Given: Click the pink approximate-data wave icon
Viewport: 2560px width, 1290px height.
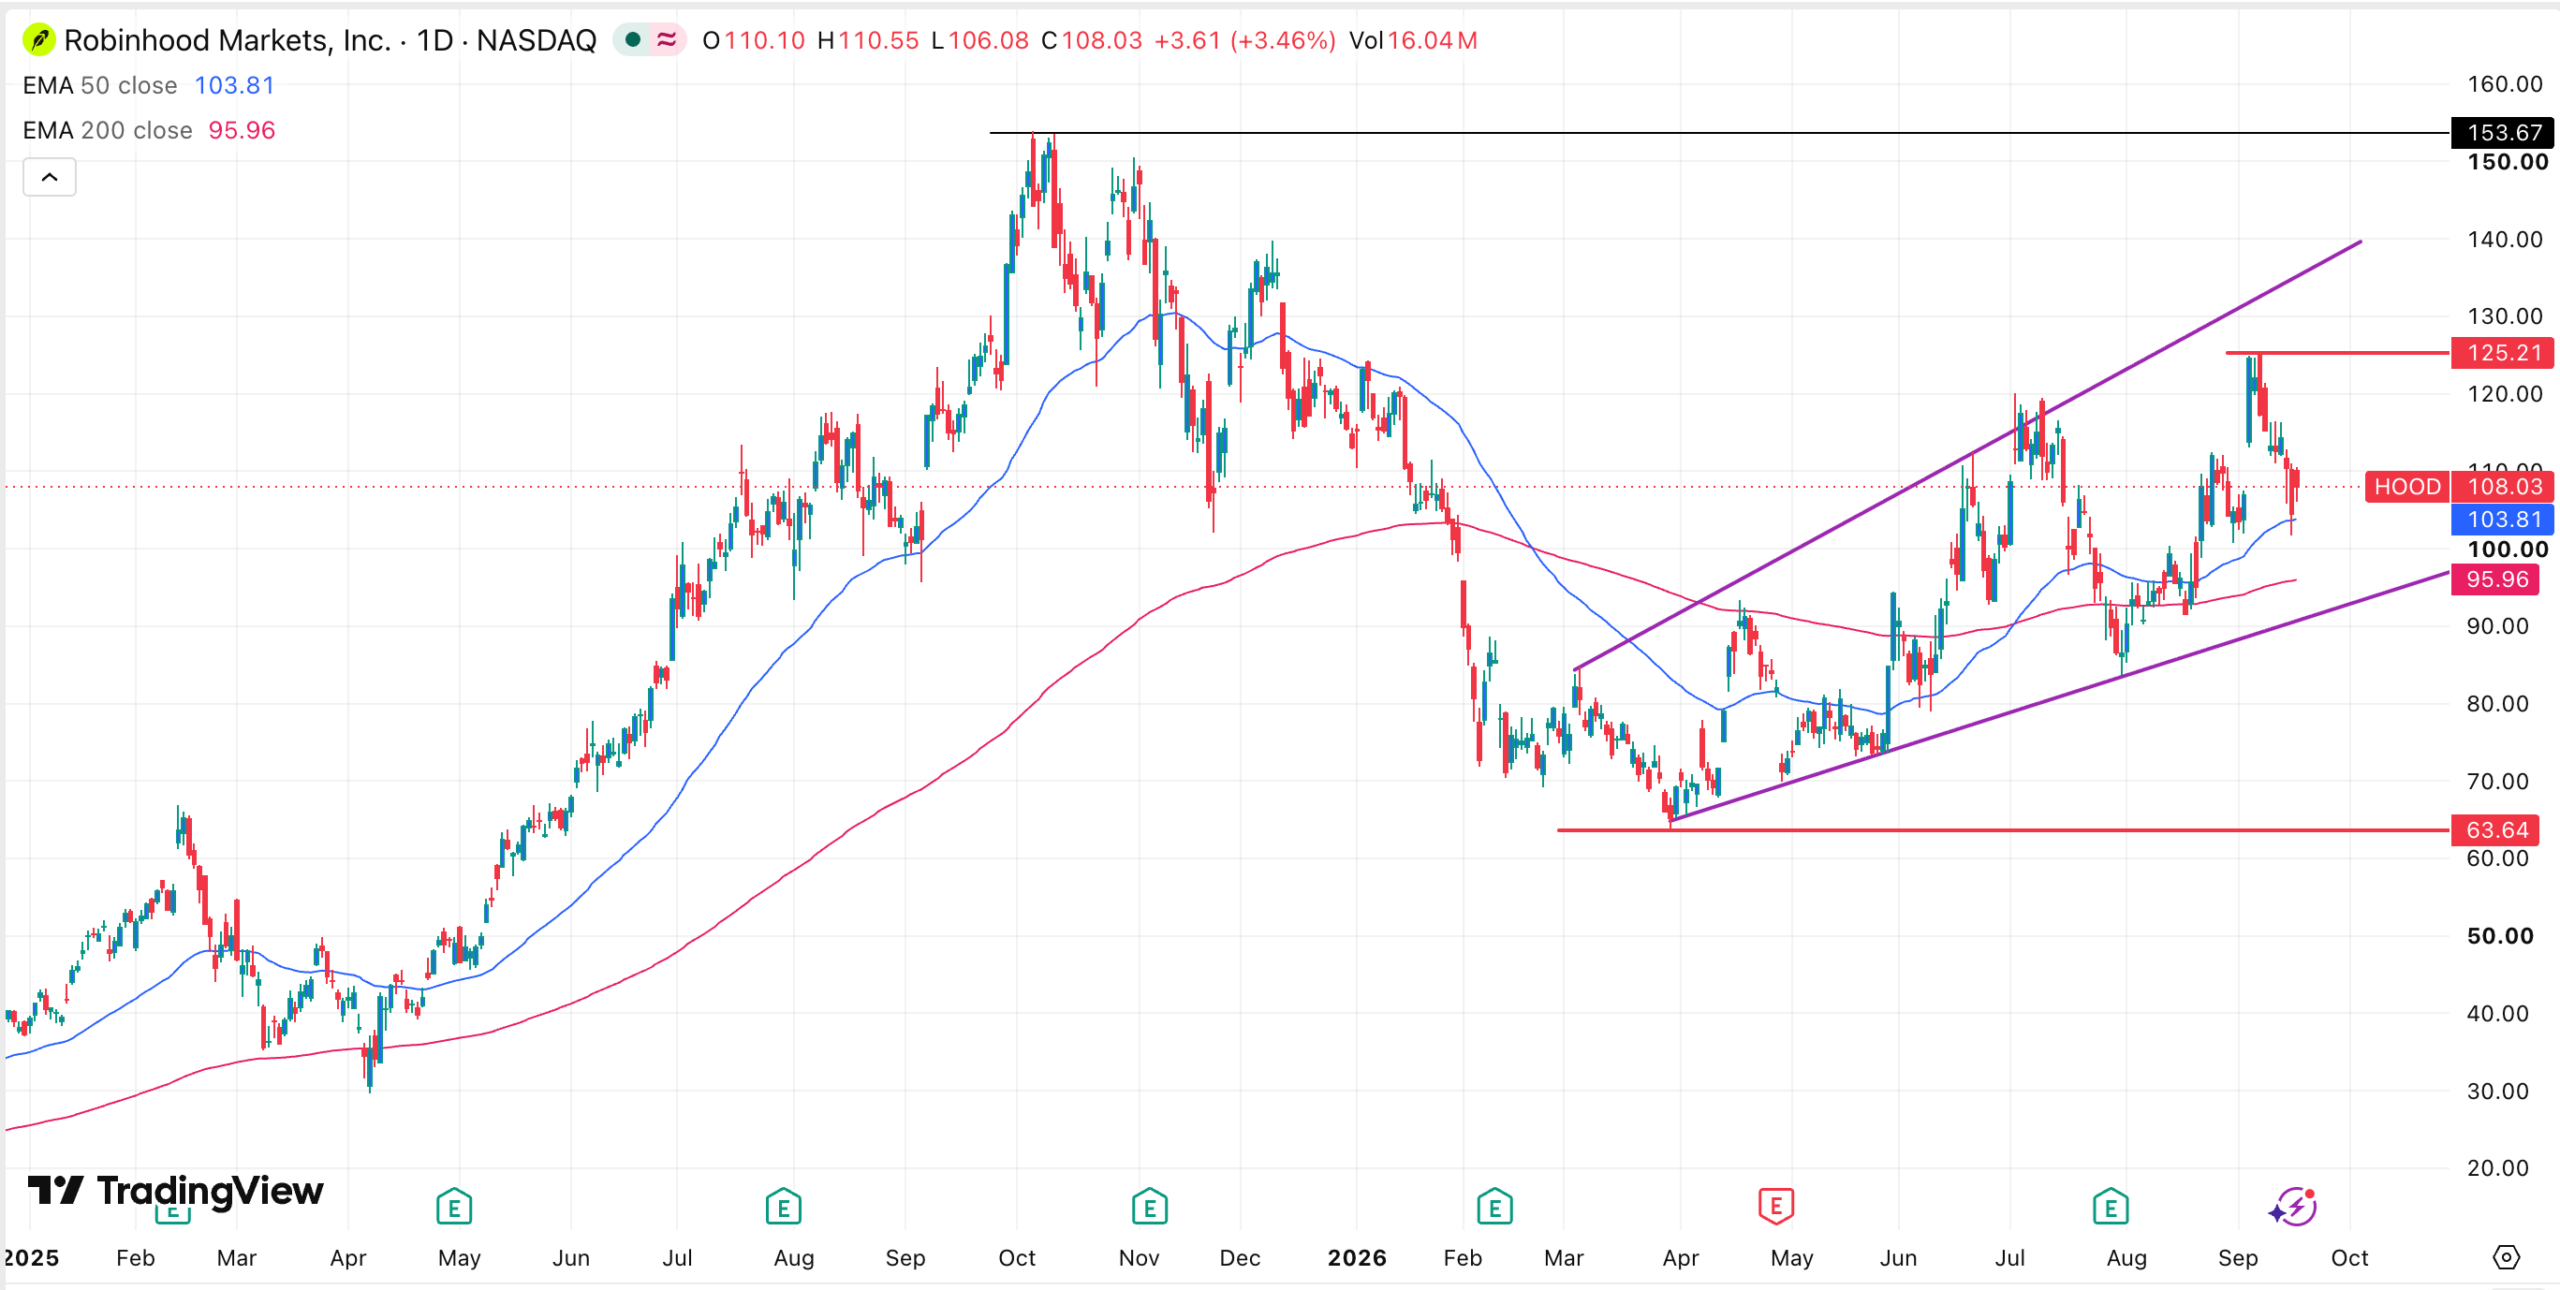Looking at the screenshot, I should [x=666, y=40].
